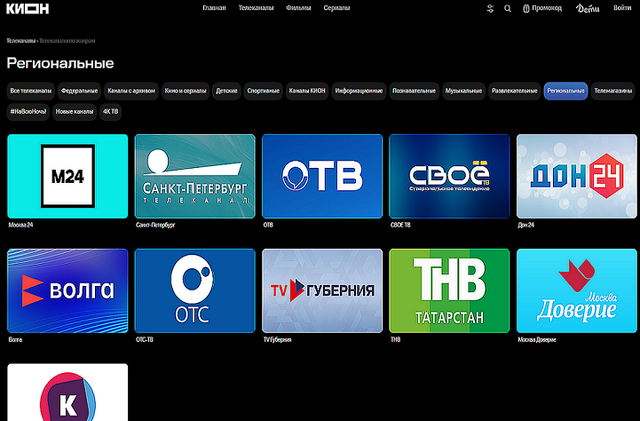Select the Спортивные filter chip
This screenshot has height=421, width=640.
pyautogui.click(x=263, y=91)
